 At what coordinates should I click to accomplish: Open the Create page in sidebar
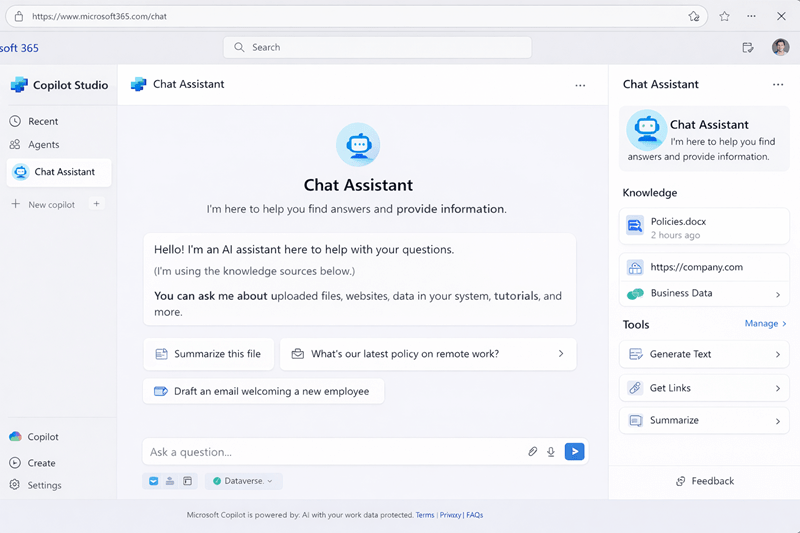(41, 463)
